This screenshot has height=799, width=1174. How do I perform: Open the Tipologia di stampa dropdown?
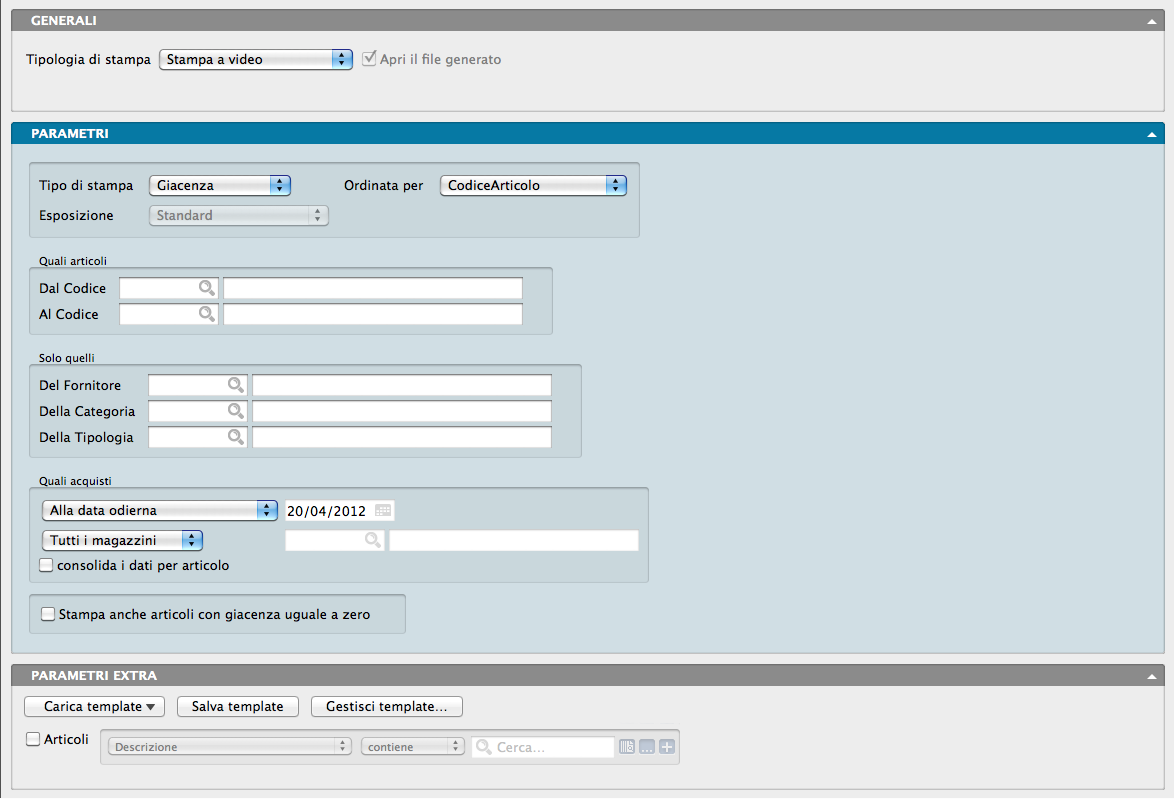coord(255,60)
